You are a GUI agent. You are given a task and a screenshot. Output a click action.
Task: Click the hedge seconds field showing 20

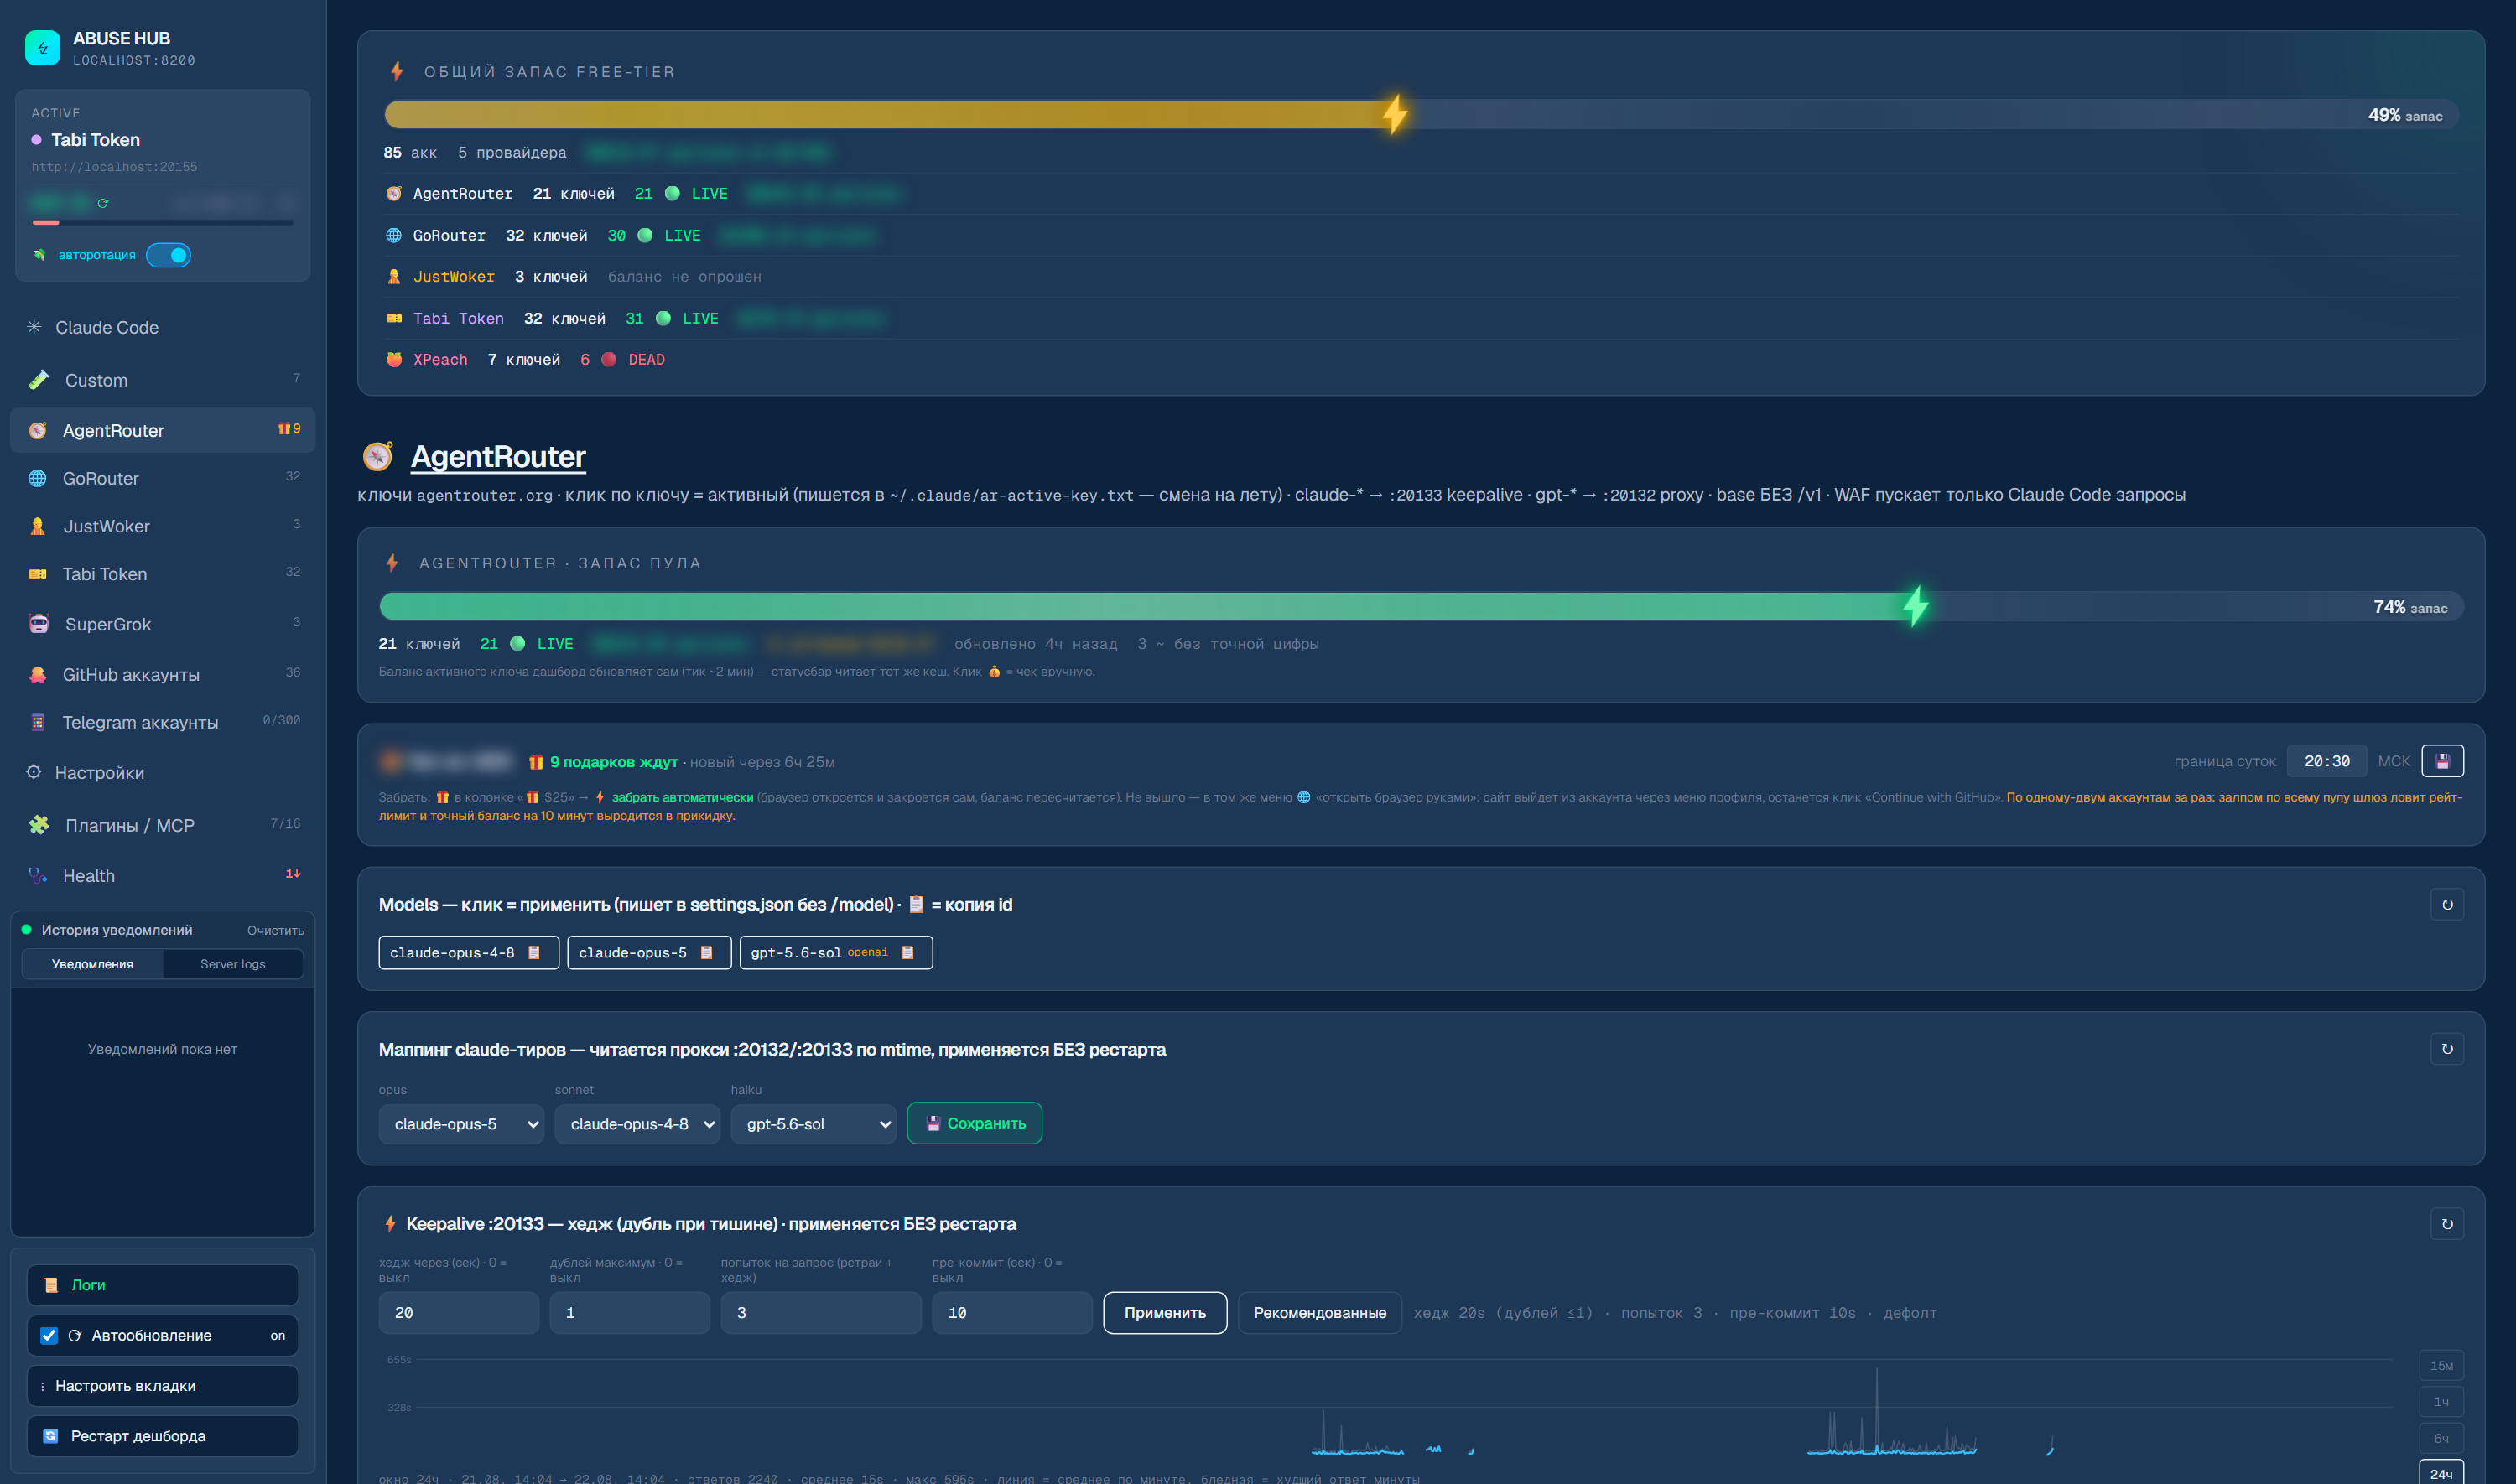(459, 1313)
